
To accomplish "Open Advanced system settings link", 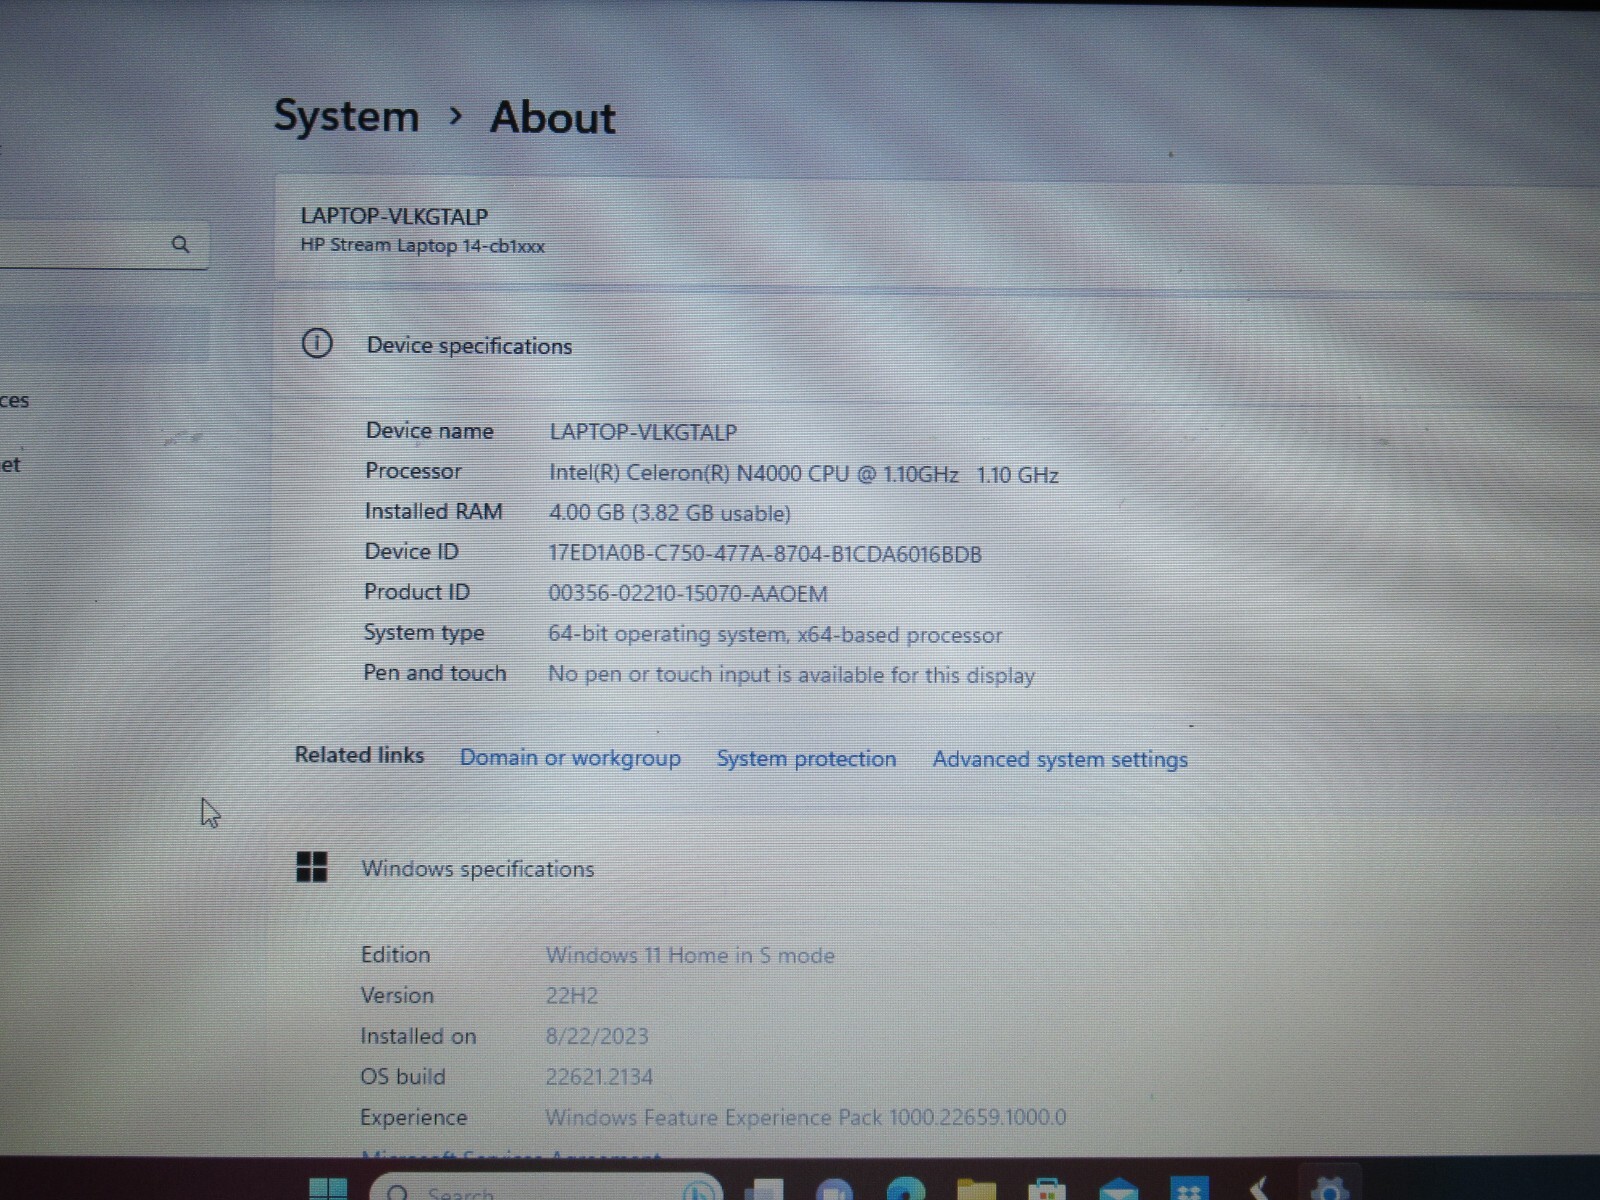I will (1060, 760).
